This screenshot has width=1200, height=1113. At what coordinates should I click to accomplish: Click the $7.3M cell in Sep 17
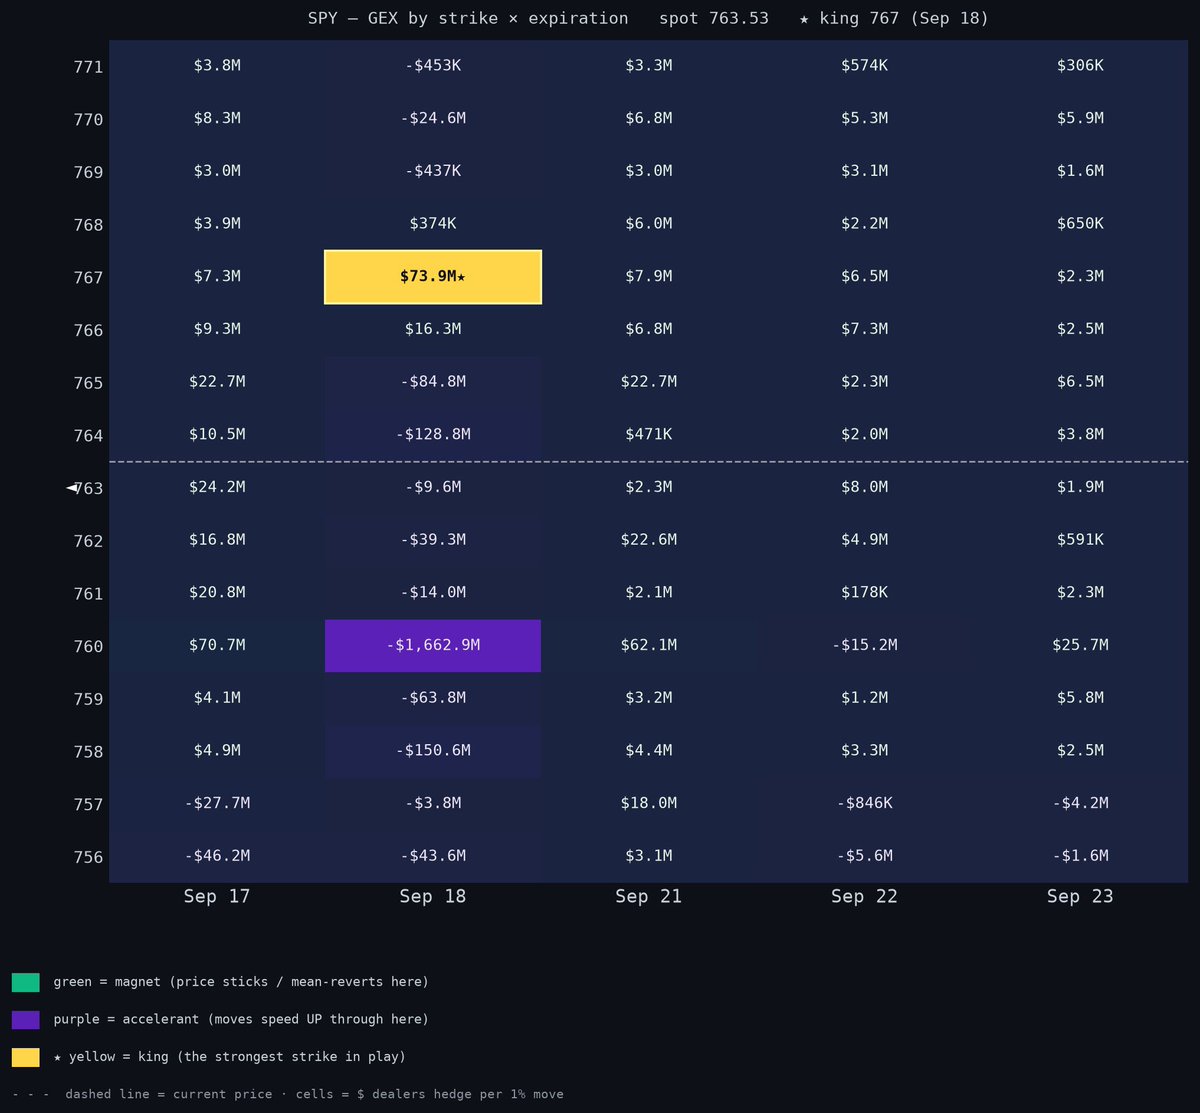(x=217, y=277)
